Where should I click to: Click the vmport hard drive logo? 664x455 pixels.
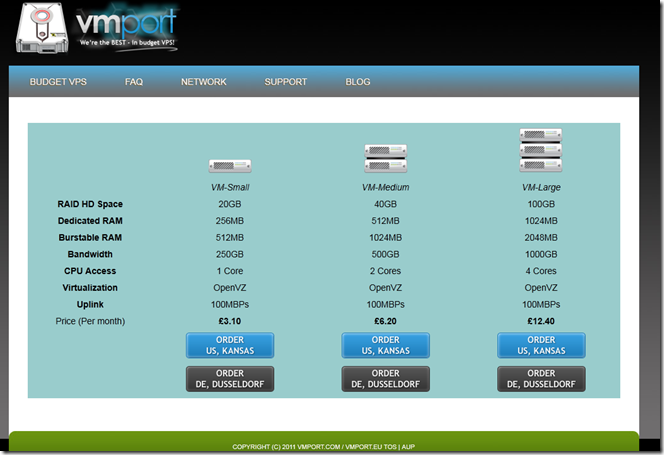42,28
